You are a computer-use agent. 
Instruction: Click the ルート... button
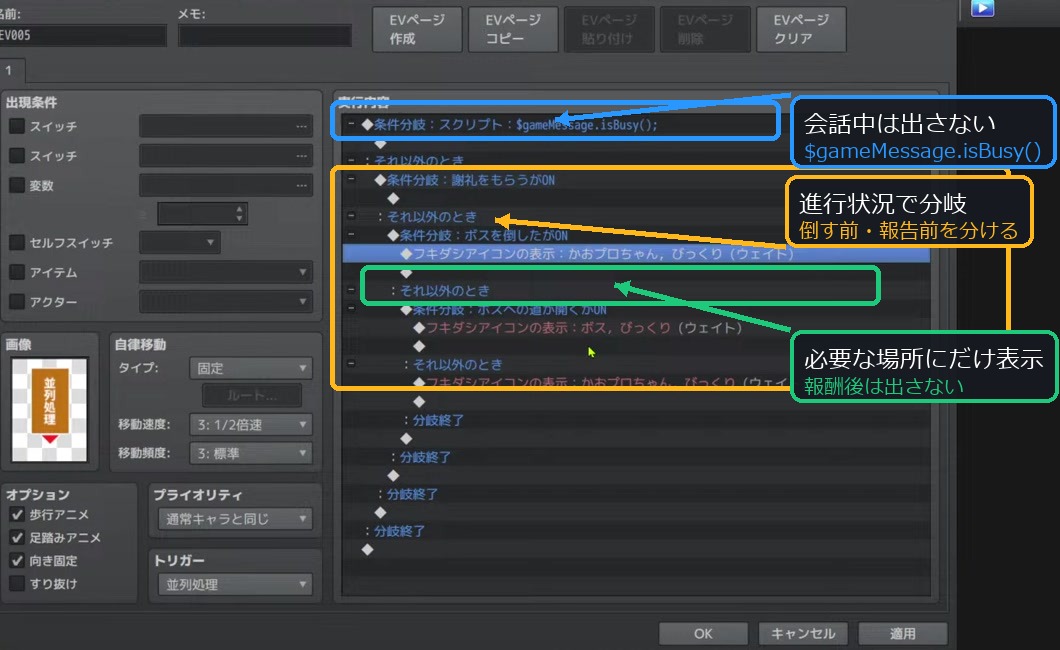[x=253, y=396]
